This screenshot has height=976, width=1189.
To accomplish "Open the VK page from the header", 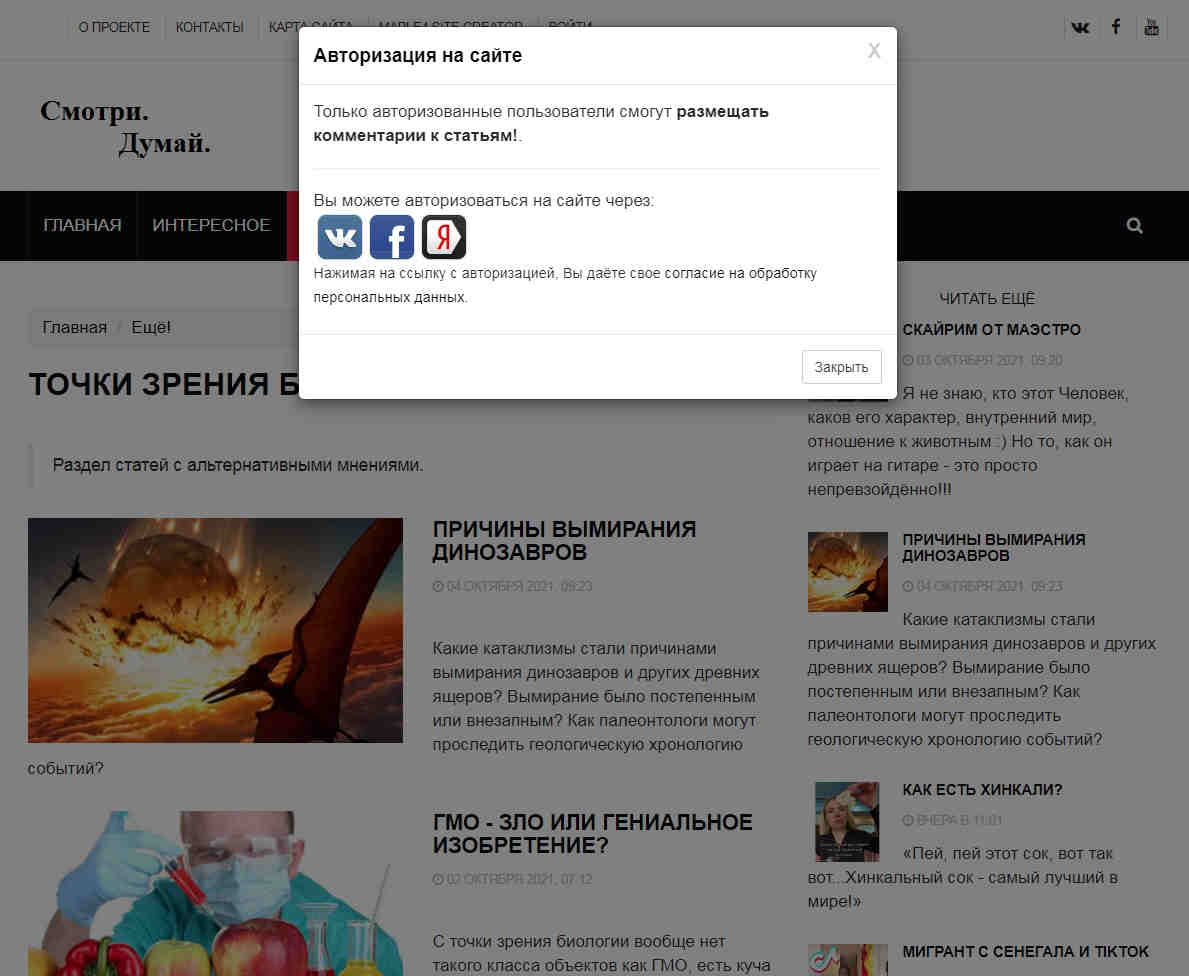I will (1080, 27).
